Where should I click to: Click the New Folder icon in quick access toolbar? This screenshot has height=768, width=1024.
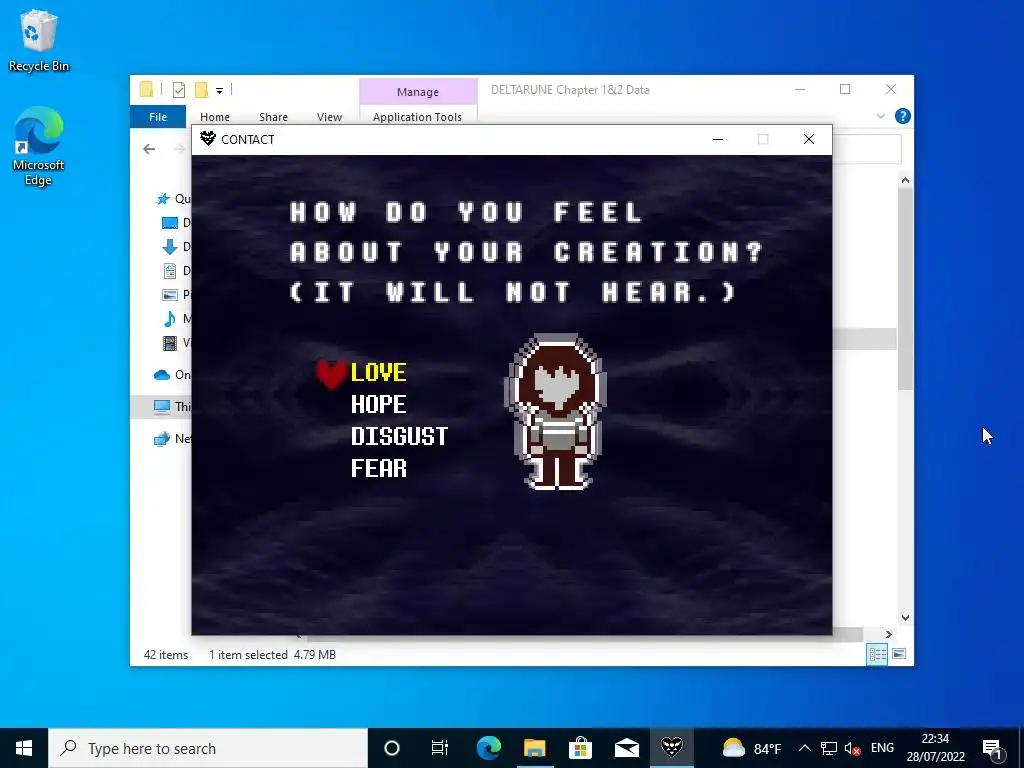pyautogui.click(x=202, y=90)
